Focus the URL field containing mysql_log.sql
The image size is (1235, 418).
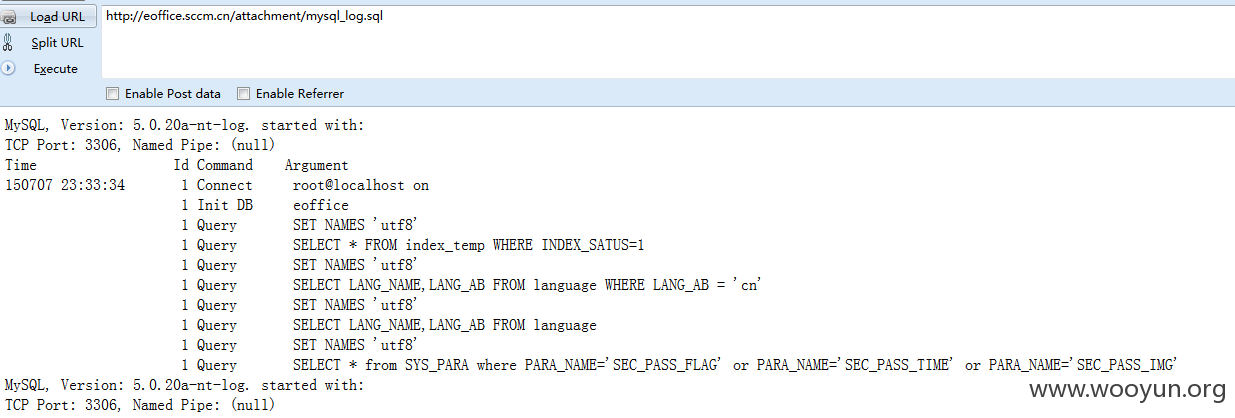666,40
